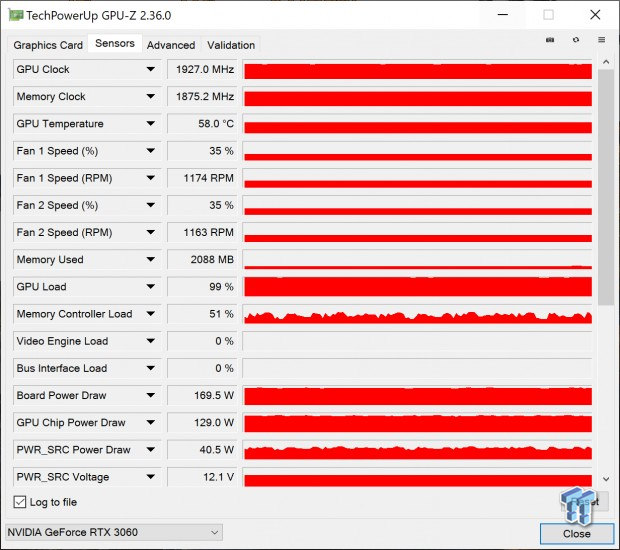Screen dimensions: 620x550
Task: Close GPU-Z with the title bar X
Action: [x=595, y=15]
